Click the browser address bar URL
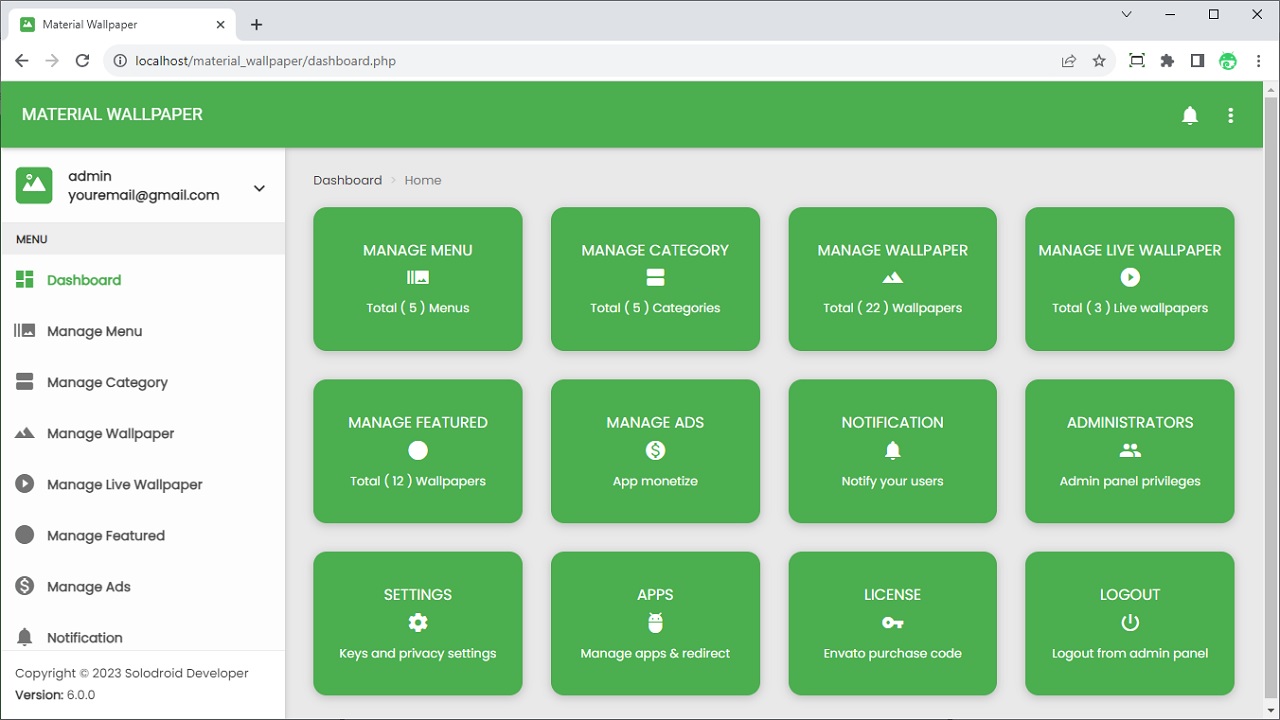 click(265, 61)
